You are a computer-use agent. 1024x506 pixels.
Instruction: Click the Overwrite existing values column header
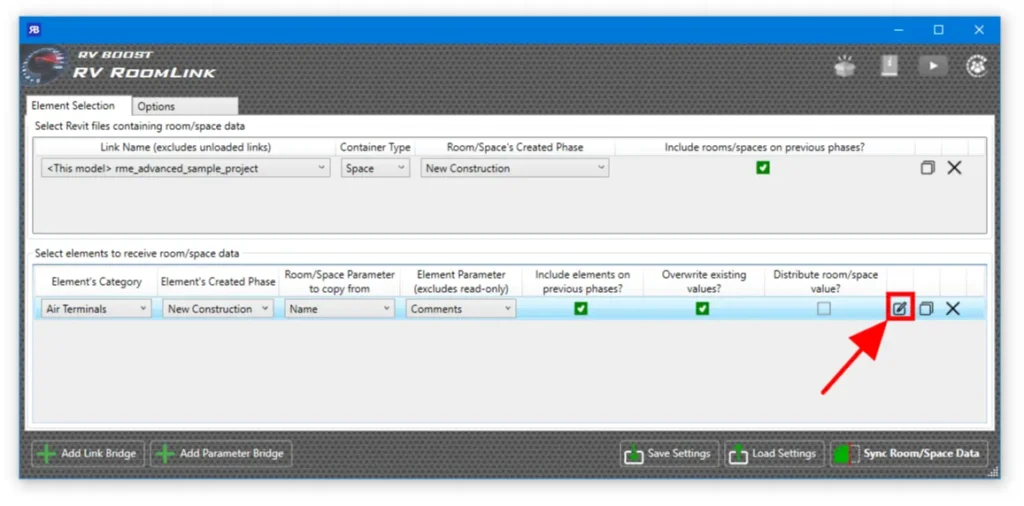click(x=704, y=281)
